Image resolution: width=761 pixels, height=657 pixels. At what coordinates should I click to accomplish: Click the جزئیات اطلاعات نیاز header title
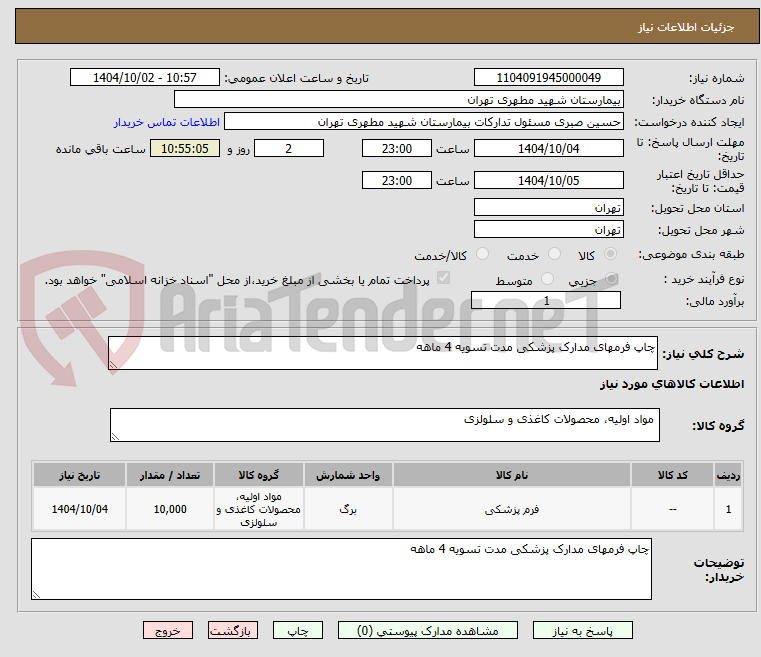click(685, 27)
